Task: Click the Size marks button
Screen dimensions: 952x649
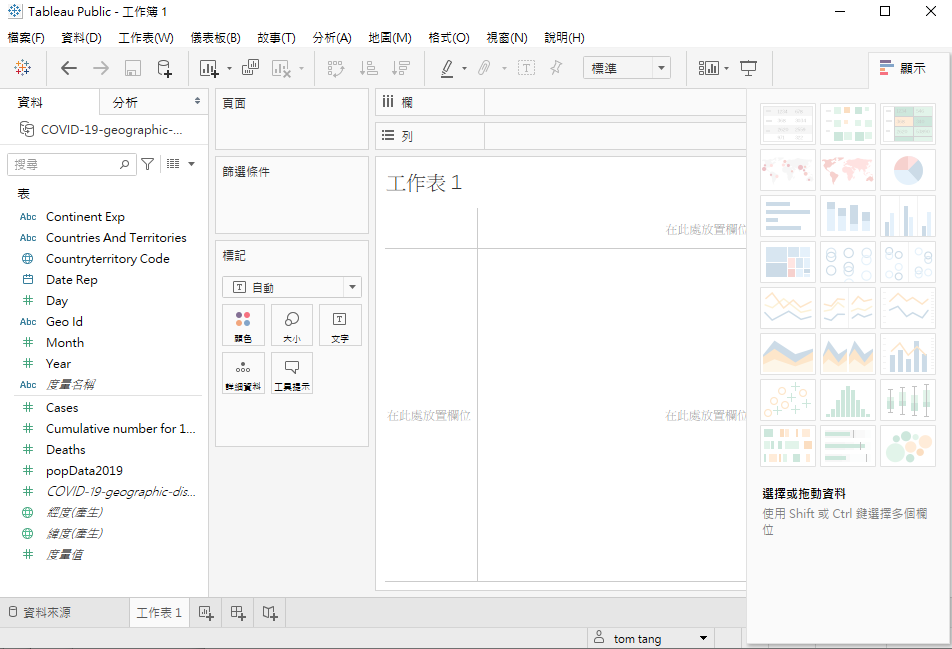Action: pyautogui.click(x=292, y=325)
